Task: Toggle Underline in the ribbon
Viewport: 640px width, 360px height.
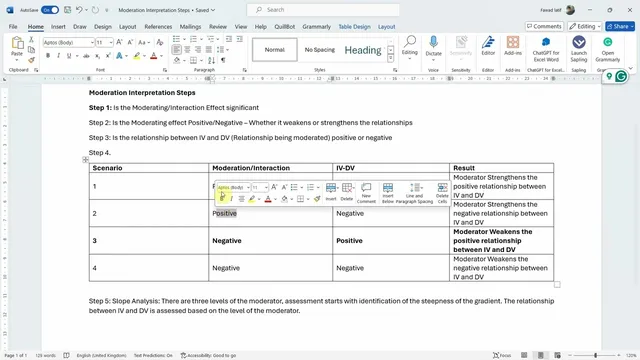Action: point(69,56)
